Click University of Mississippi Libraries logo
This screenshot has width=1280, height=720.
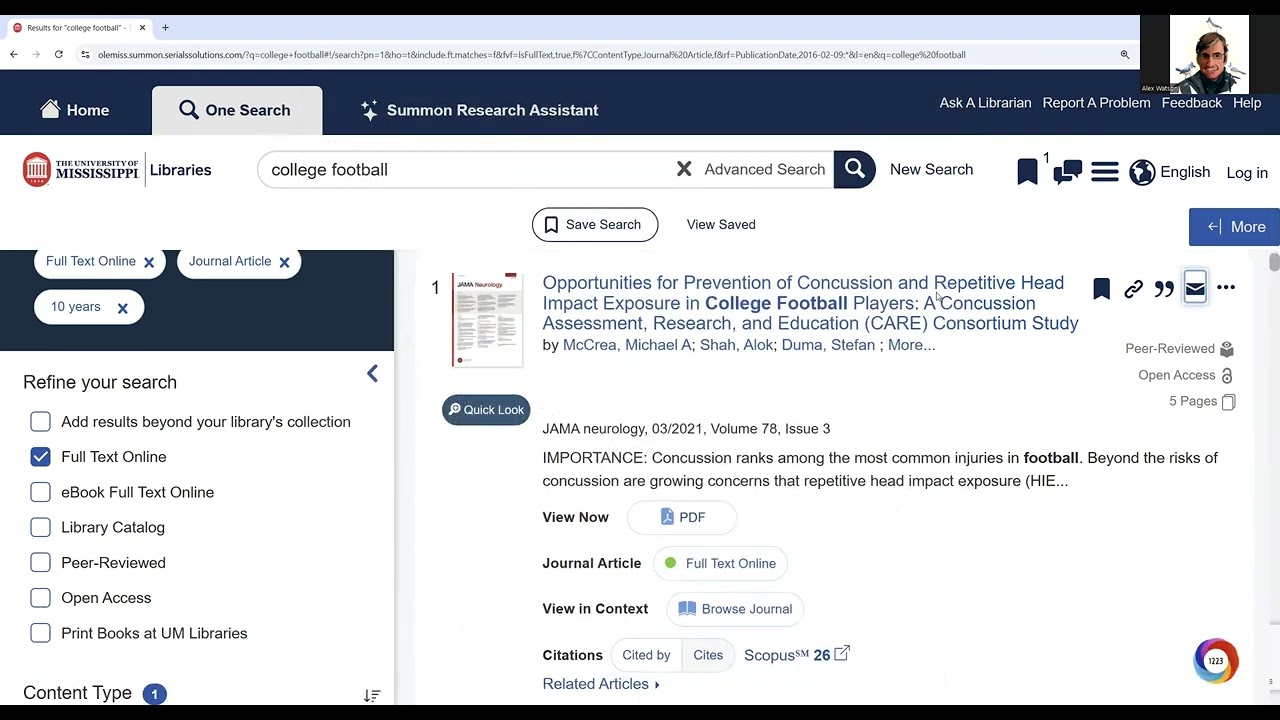117,170
